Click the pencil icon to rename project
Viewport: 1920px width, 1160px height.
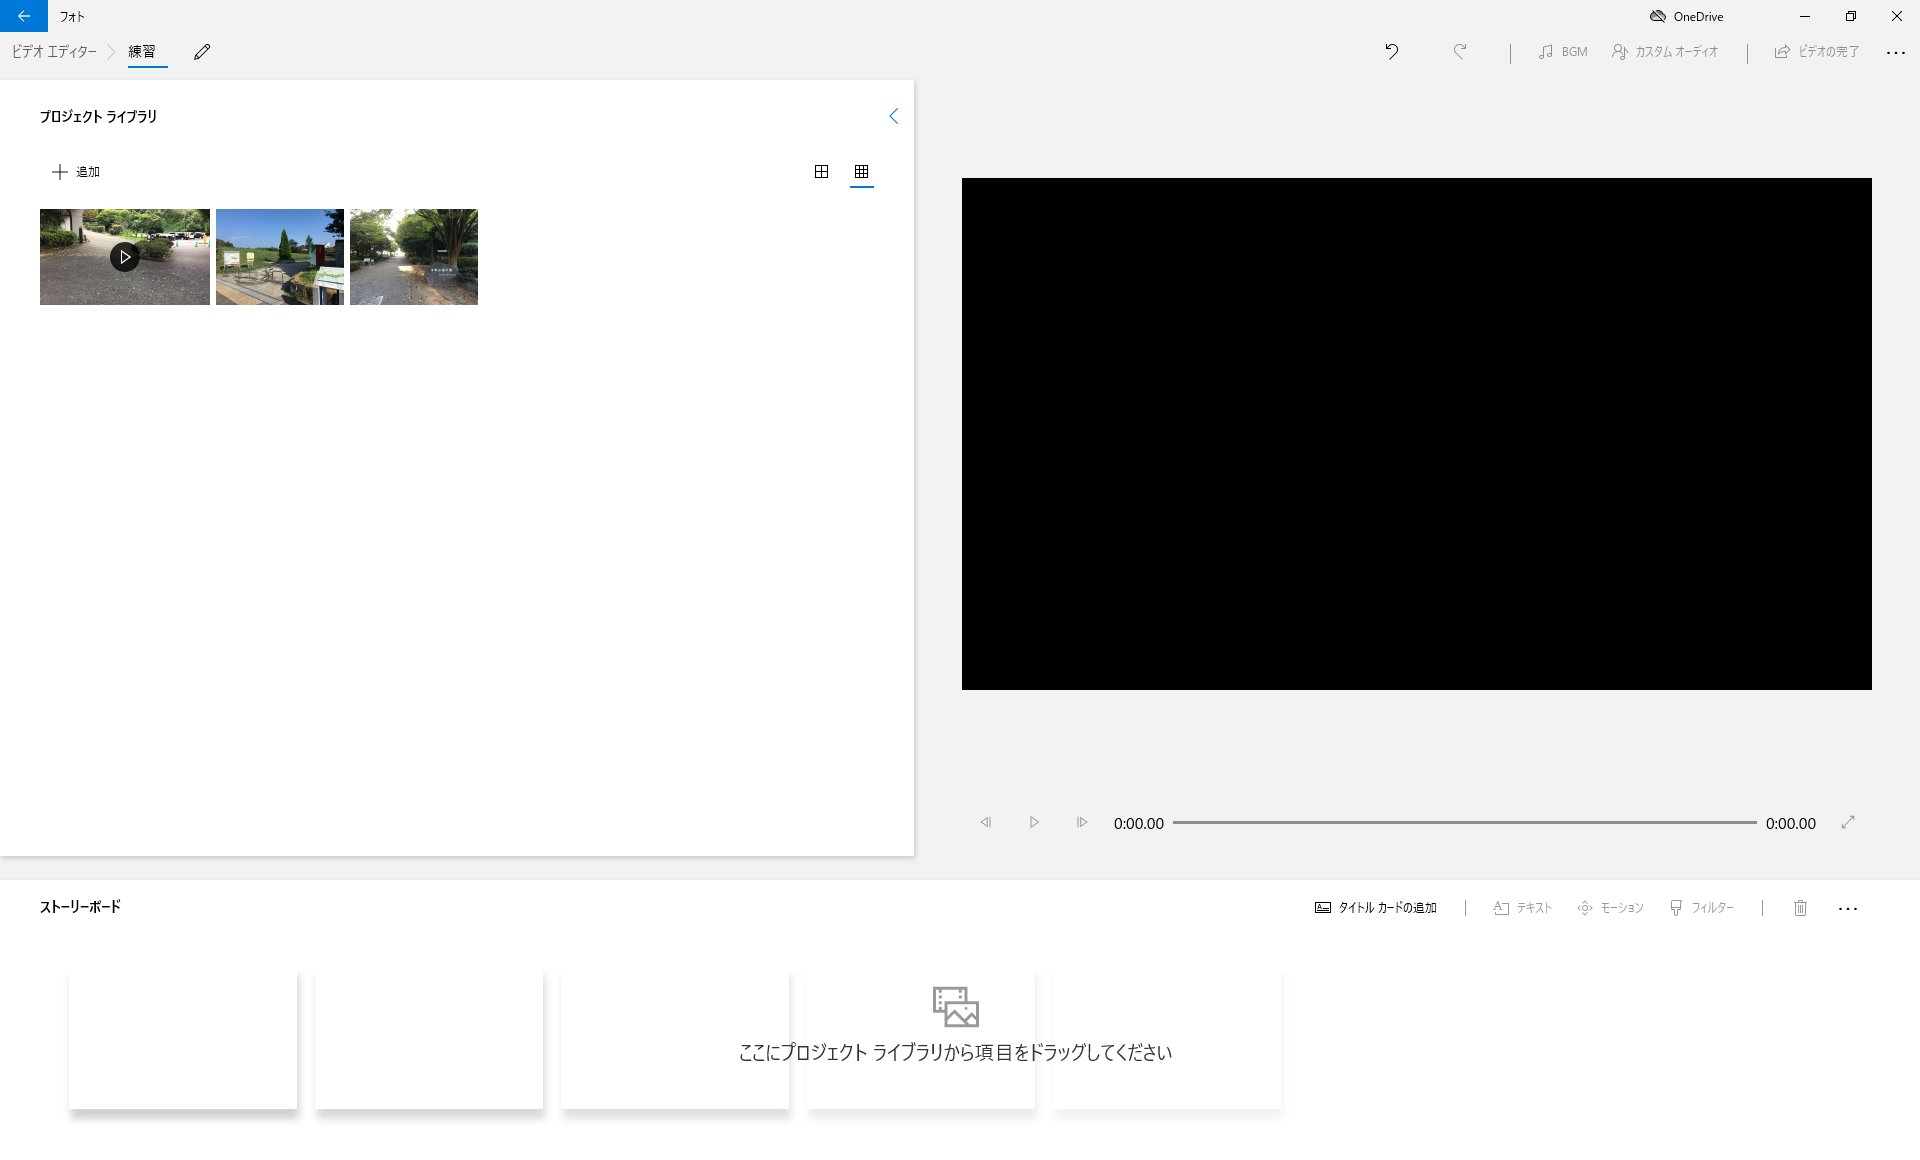point(202,52)
